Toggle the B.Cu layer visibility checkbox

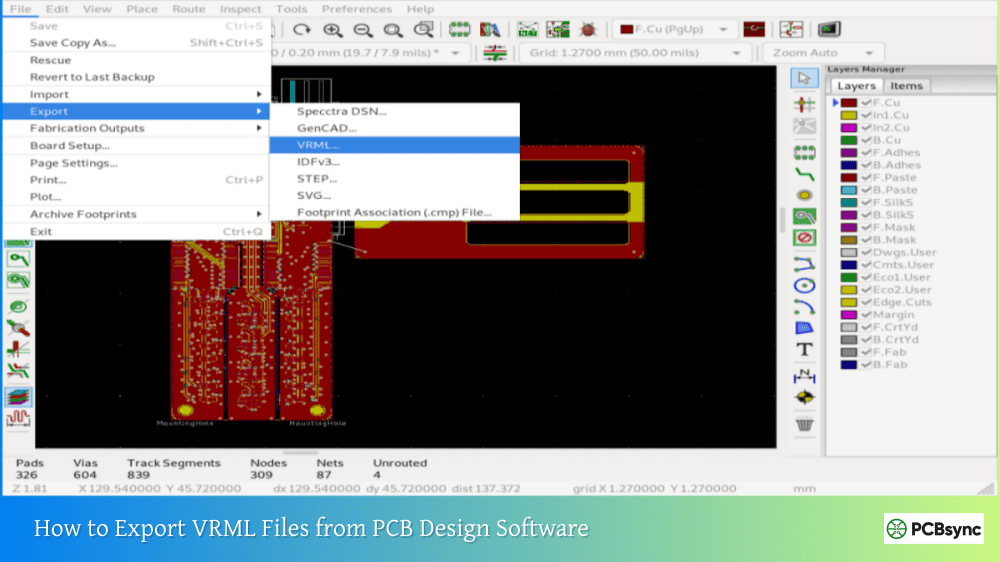click(865, 140)
